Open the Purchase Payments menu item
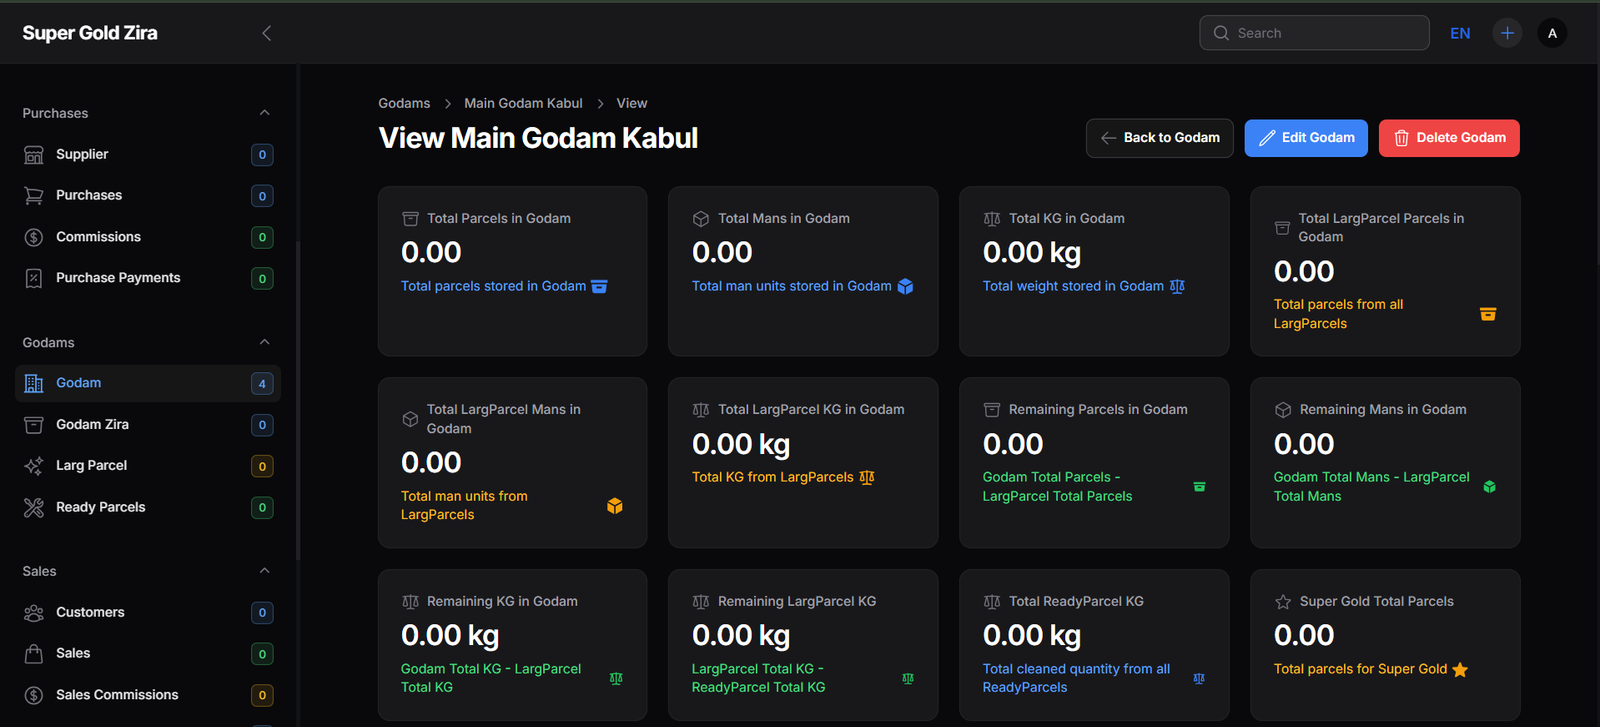 pos(118,278)
